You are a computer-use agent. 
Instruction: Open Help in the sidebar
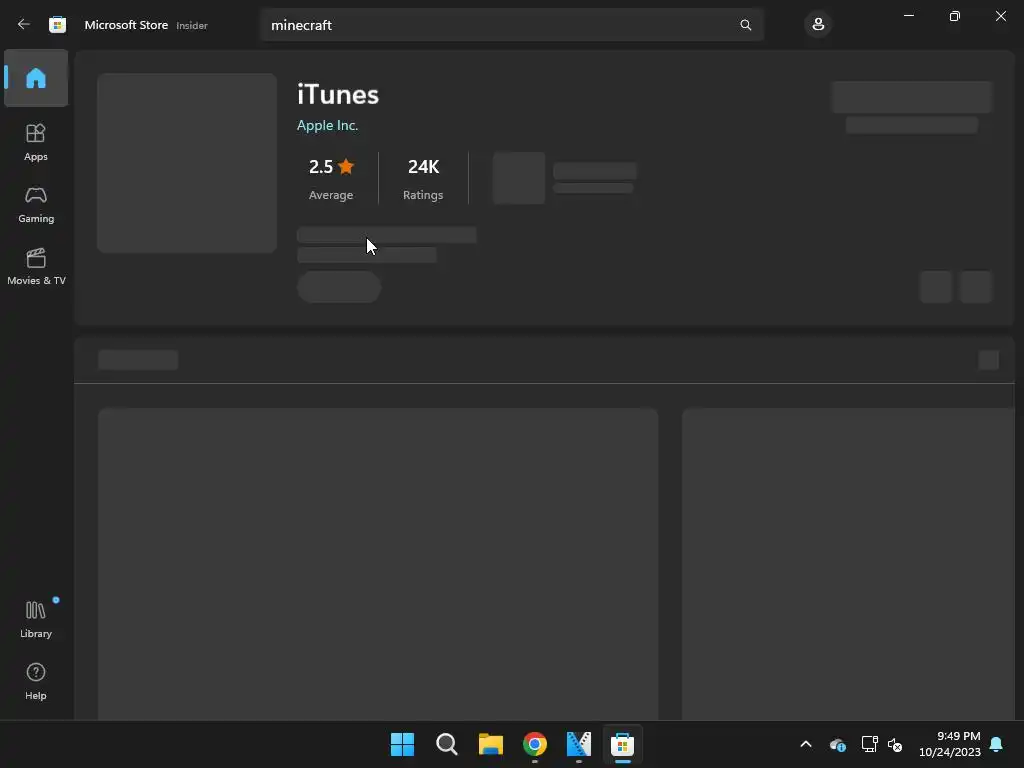(x=36, y=682)
